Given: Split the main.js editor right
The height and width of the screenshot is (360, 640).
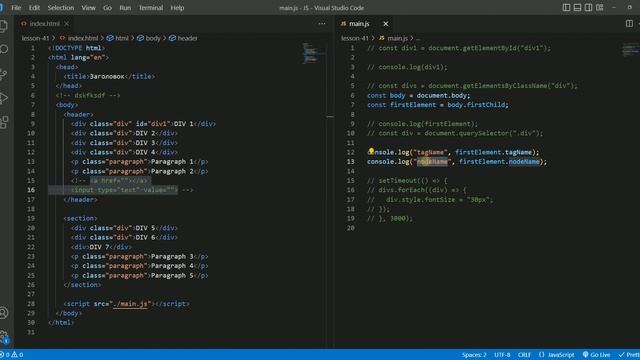Looking at the screenshot, I should [629, 24].
